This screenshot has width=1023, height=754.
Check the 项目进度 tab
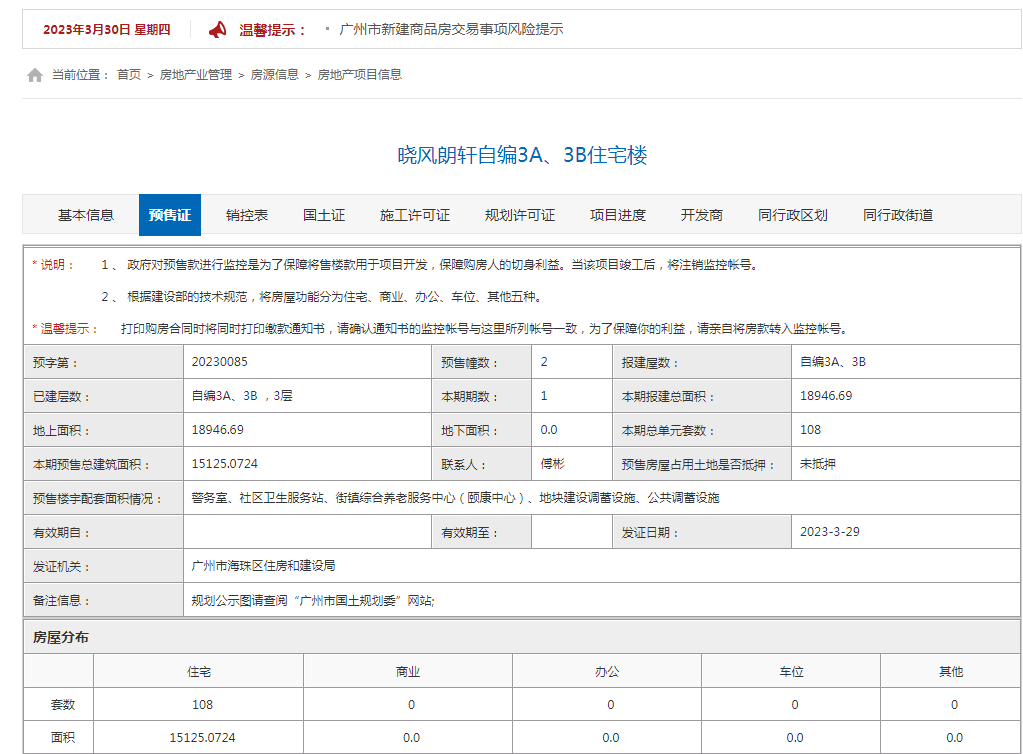[617, 214]
